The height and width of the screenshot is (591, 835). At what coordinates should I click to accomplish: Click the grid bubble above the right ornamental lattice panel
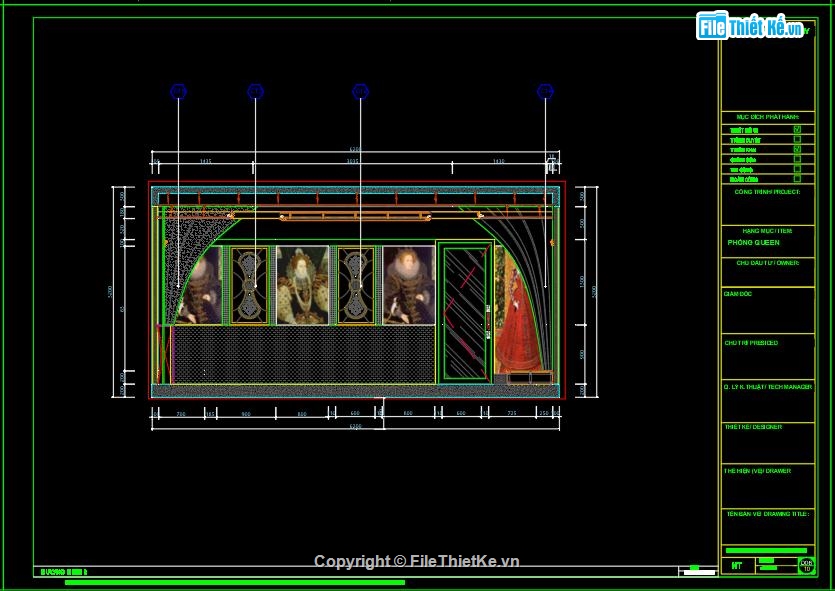[x=361, y=92]
